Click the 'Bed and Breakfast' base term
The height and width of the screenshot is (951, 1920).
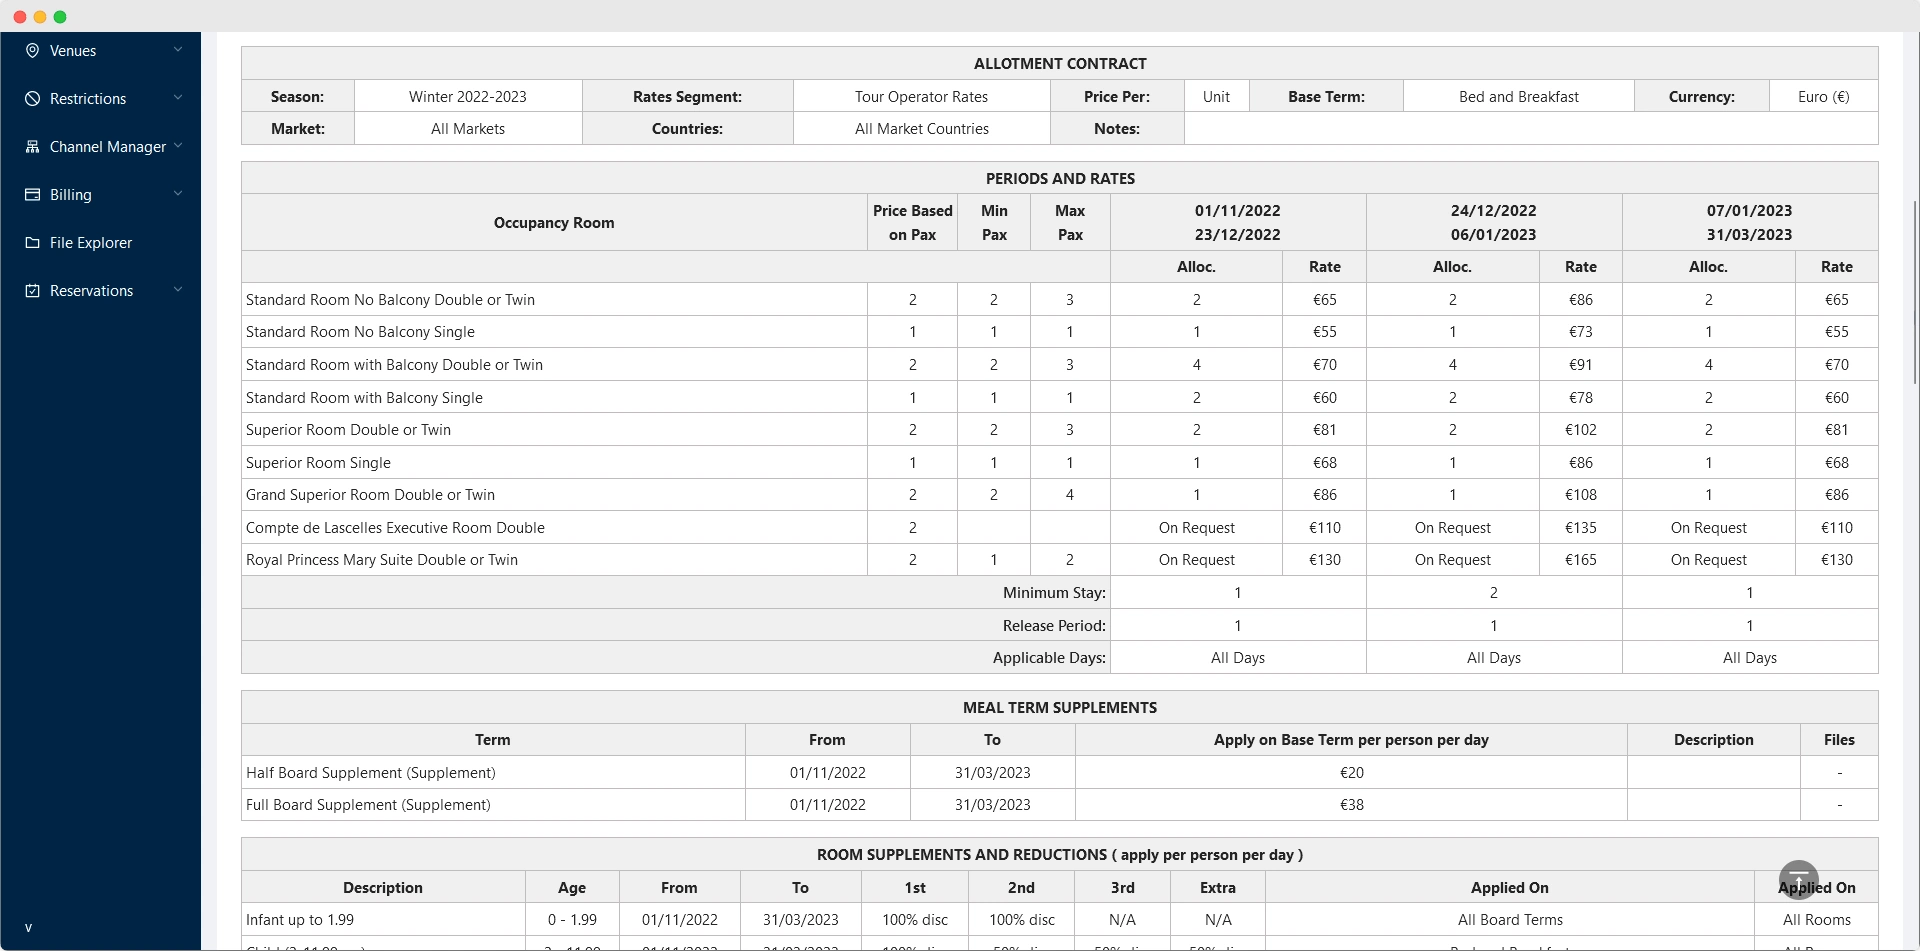(x=1519, y=97)
